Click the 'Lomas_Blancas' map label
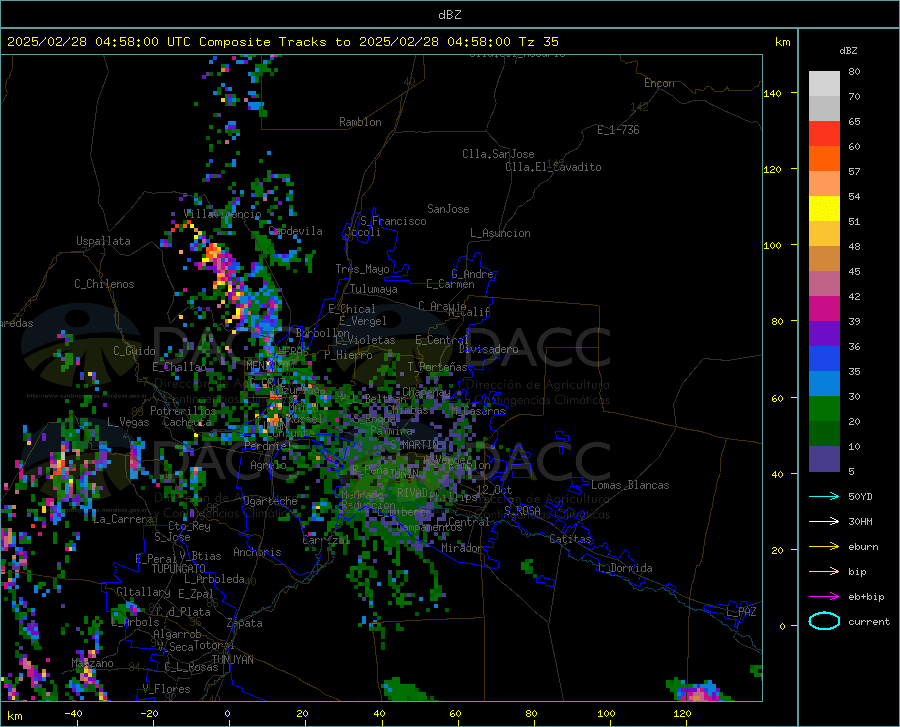Image resolution: width=900 pixels, height=727 pixels. pos(630,485)
